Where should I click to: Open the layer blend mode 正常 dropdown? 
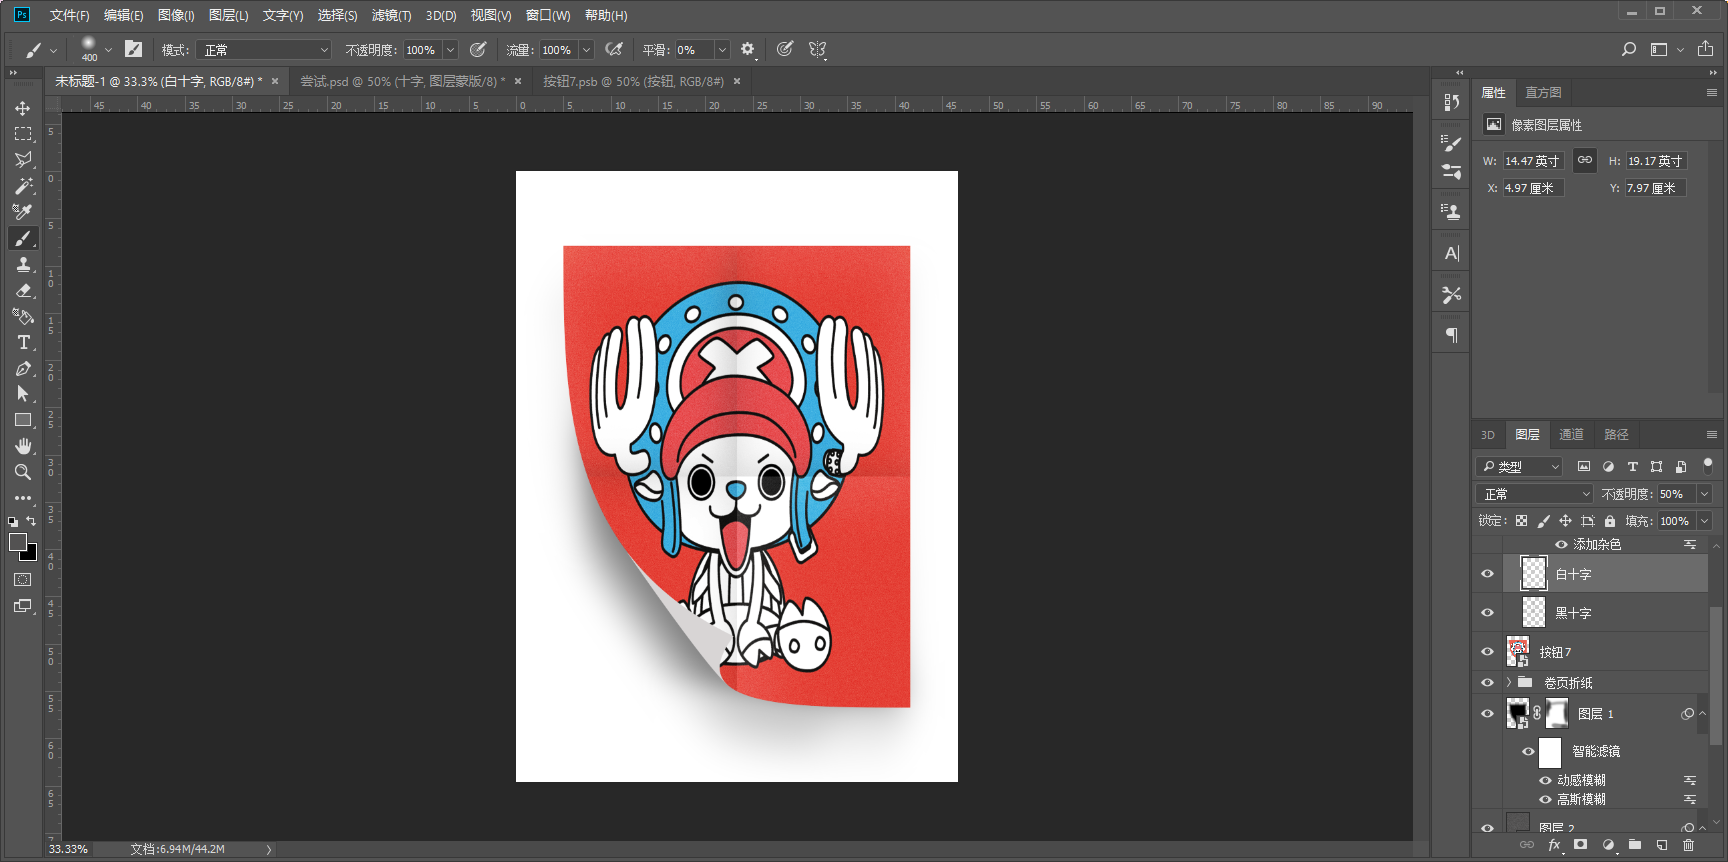coord(1534,494)
